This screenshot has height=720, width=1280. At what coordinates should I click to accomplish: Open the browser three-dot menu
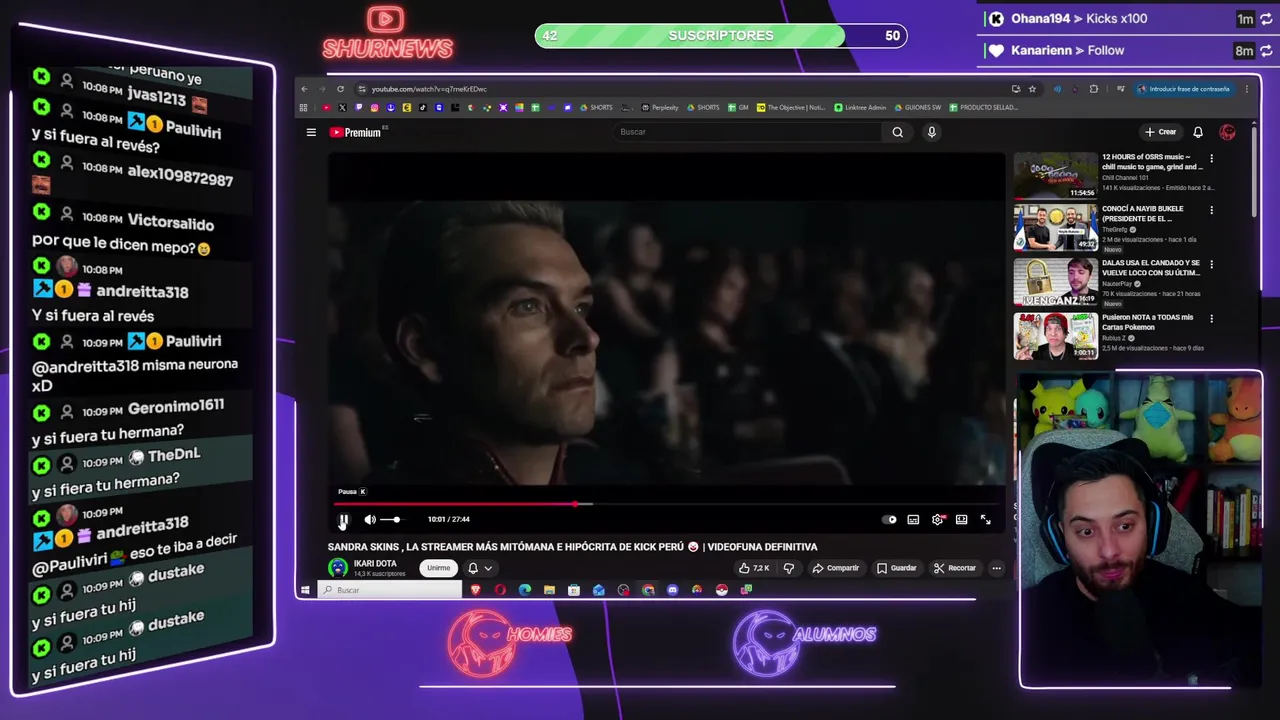point(1247,89)
